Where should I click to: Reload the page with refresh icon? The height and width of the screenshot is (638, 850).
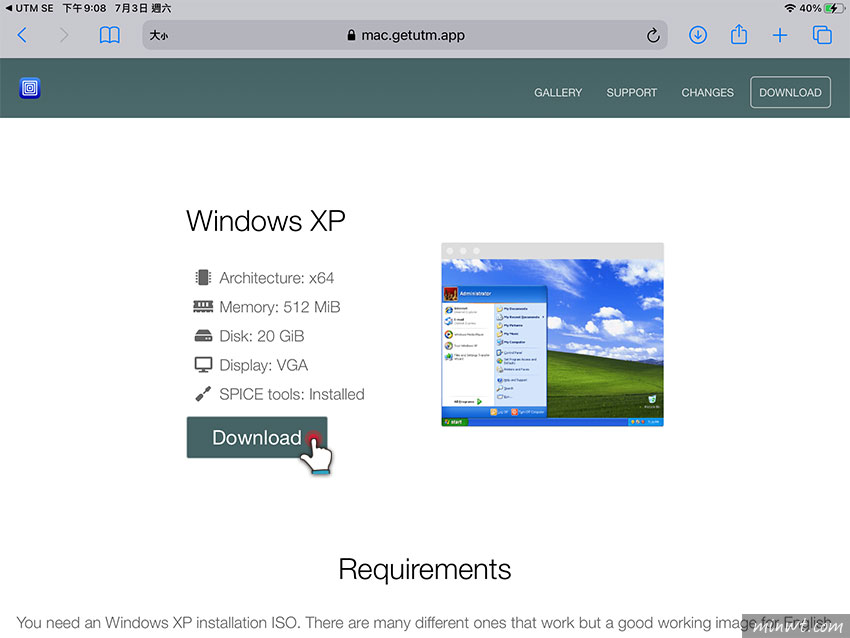pyautogui.click(x=653, y=36)
